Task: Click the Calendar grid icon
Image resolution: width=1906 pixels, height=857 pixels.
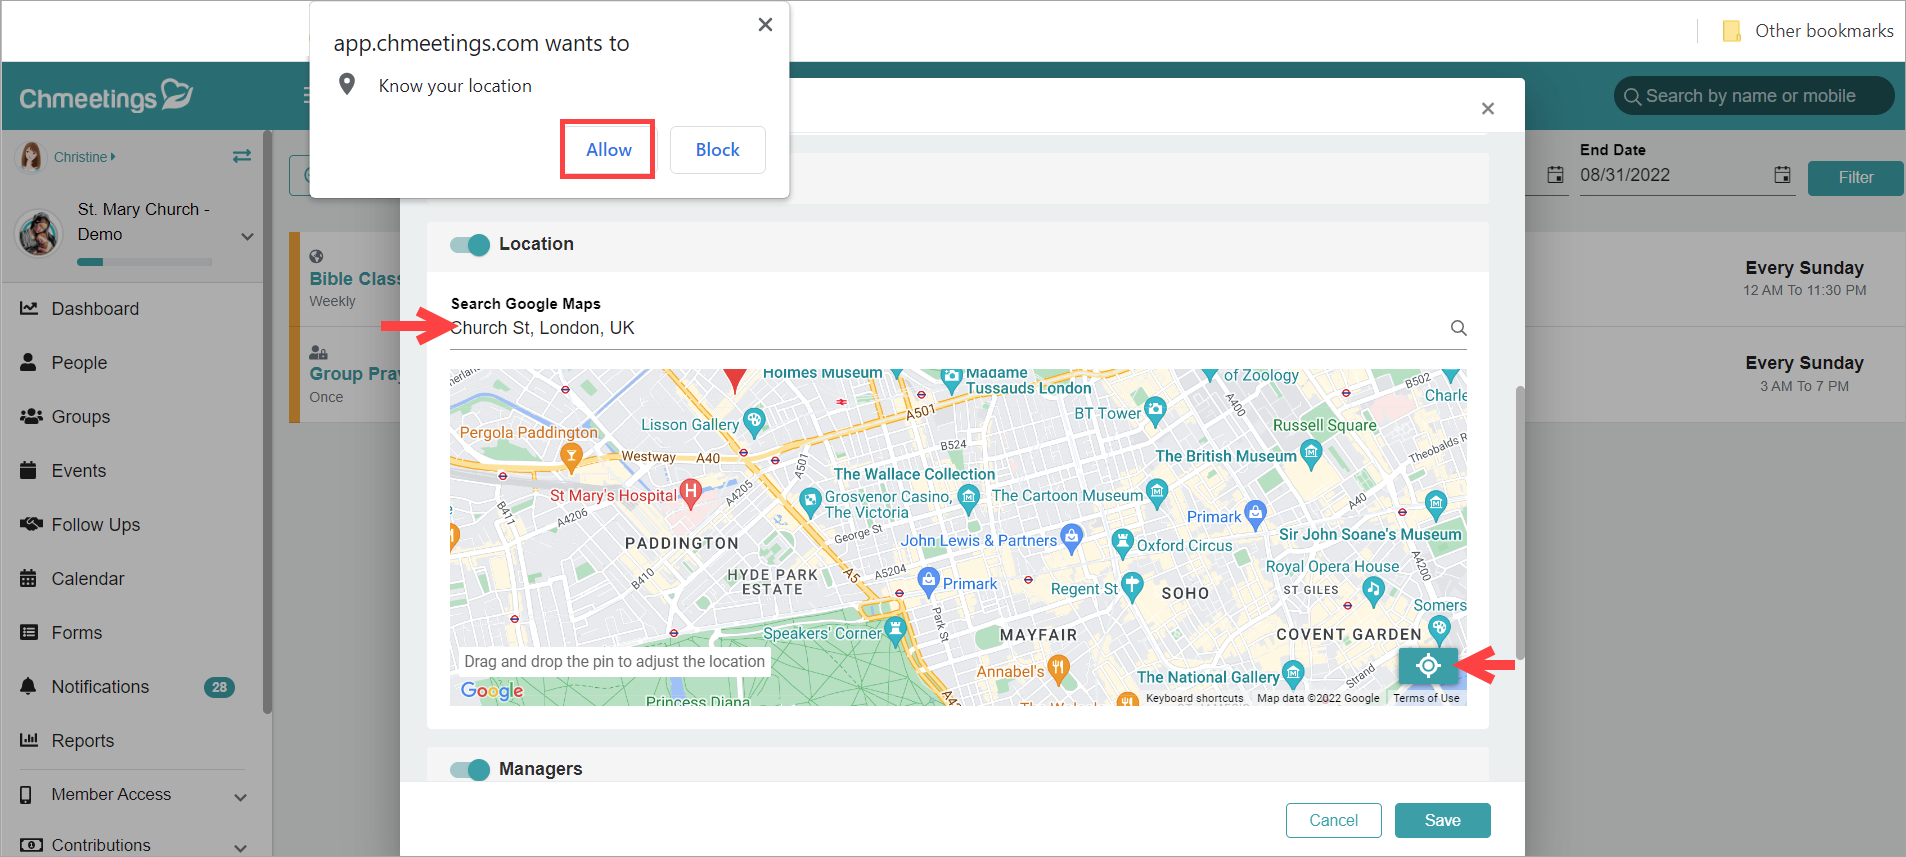Action: pos(28,578)
